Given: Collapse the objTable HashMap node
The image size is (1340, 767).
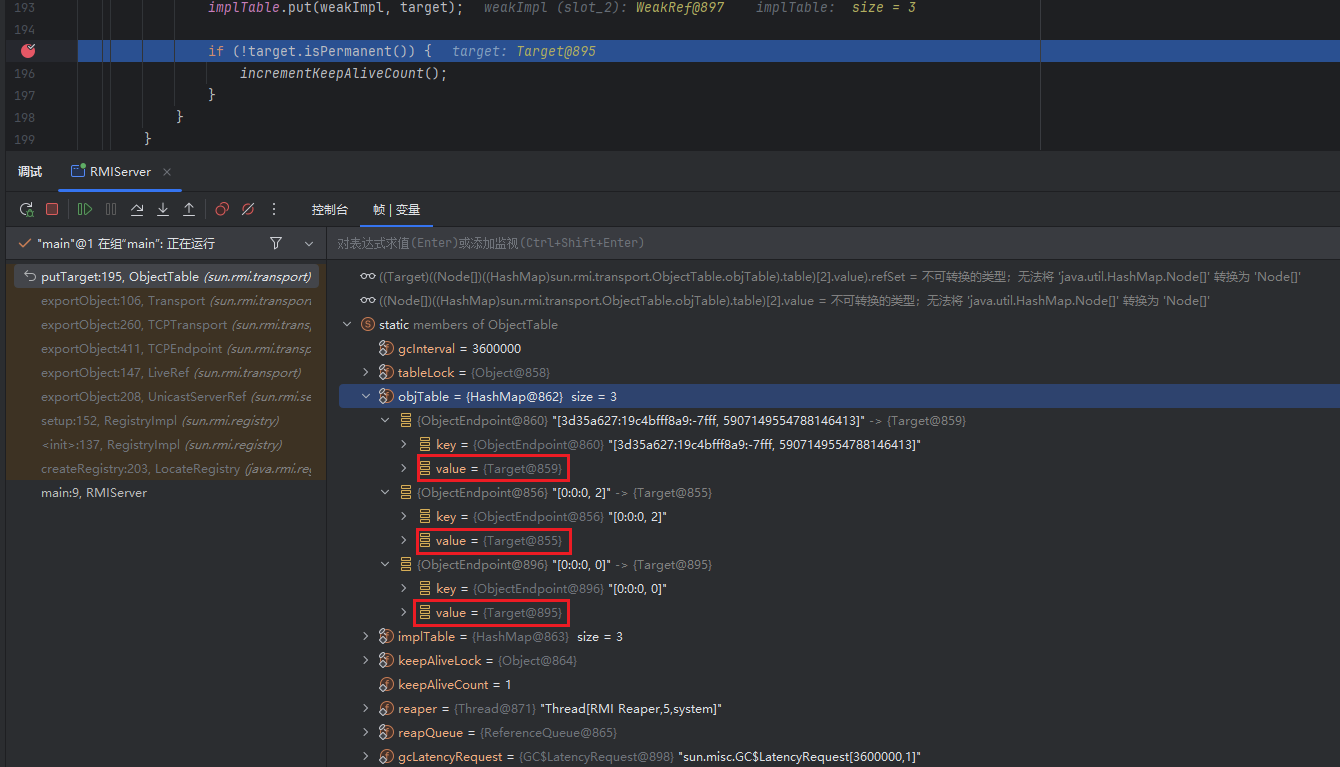Looking at the screenshot, I should coord(367,397).
